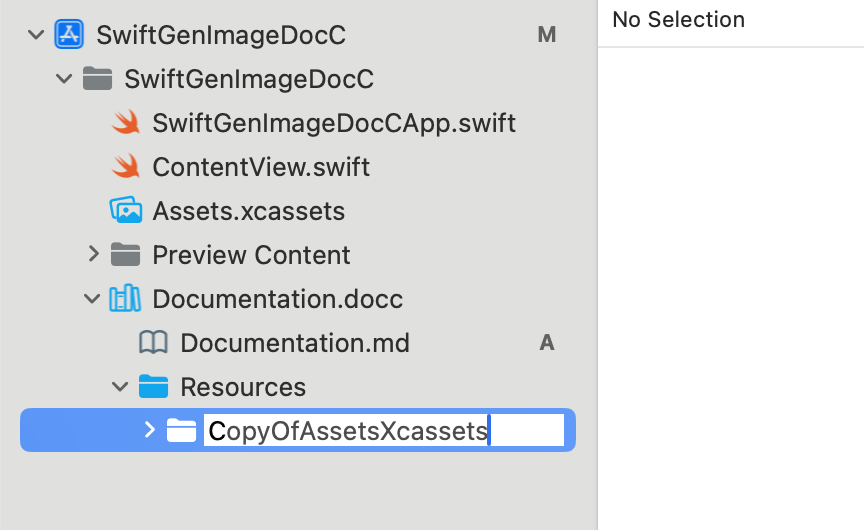Screen dimensions: 864x530
Task: Collapse the Documentation.docc catalog
Action: click(93, 299)
